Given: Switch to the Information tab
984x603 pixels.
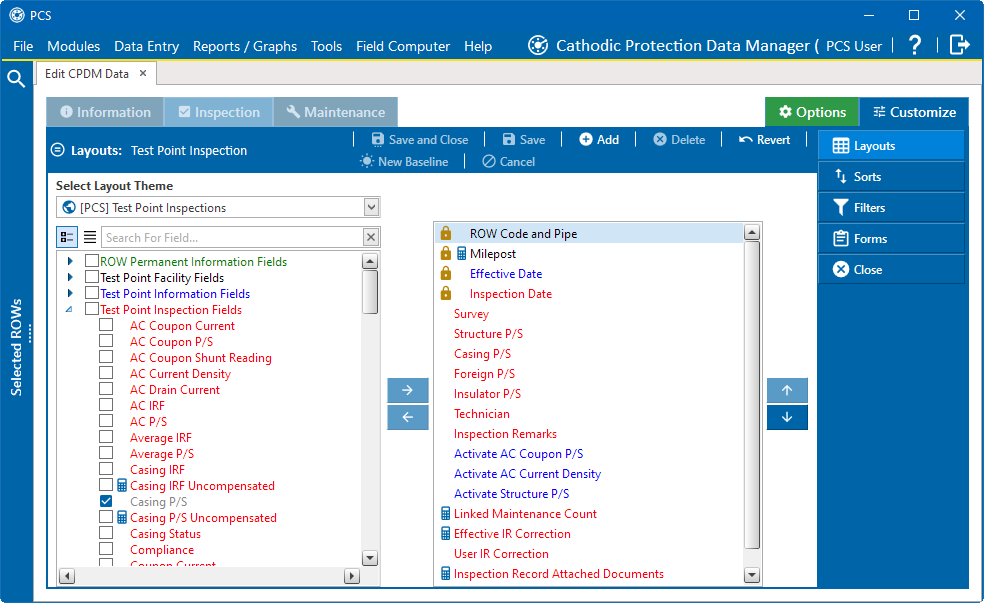Looking at the screenshot, I should click(x=105, y=112).
